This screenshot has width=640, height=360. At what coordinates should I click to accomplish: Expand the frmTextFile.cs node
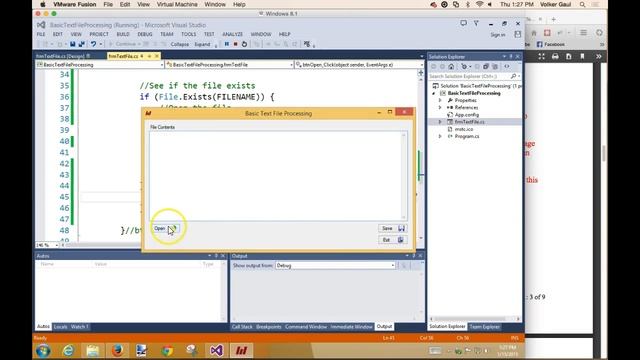(x=440, y=122)
